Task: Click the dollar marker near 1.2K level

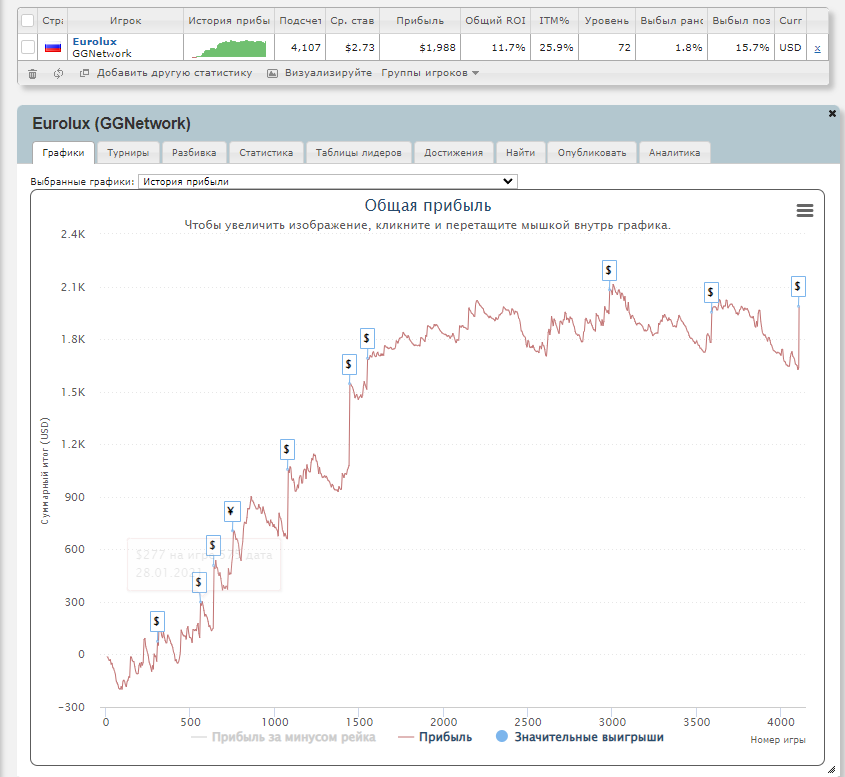Action: (287, 449)
